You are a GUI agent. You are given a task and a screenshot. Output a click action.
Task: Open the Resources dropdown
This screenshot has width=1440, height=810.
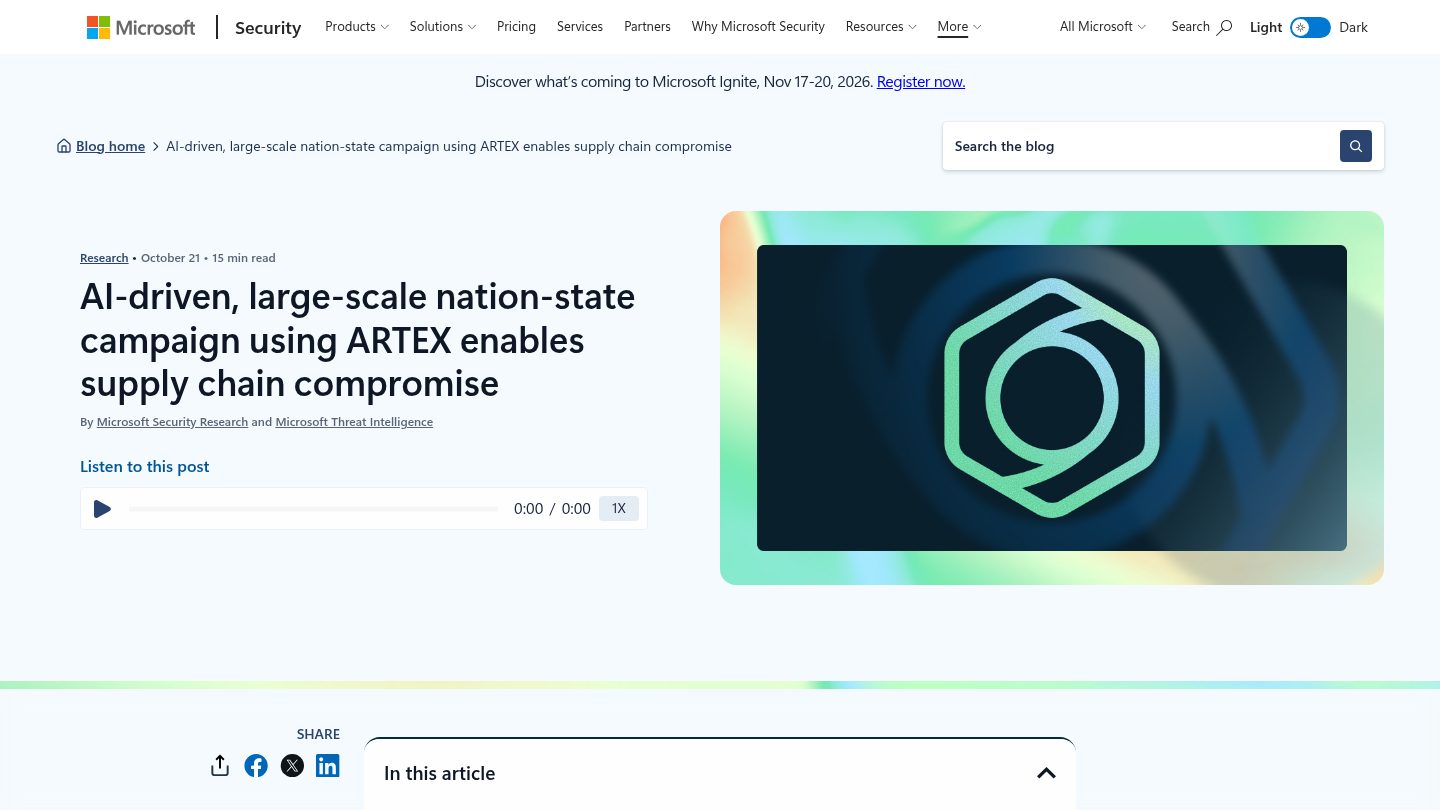[x=881, y=27]
